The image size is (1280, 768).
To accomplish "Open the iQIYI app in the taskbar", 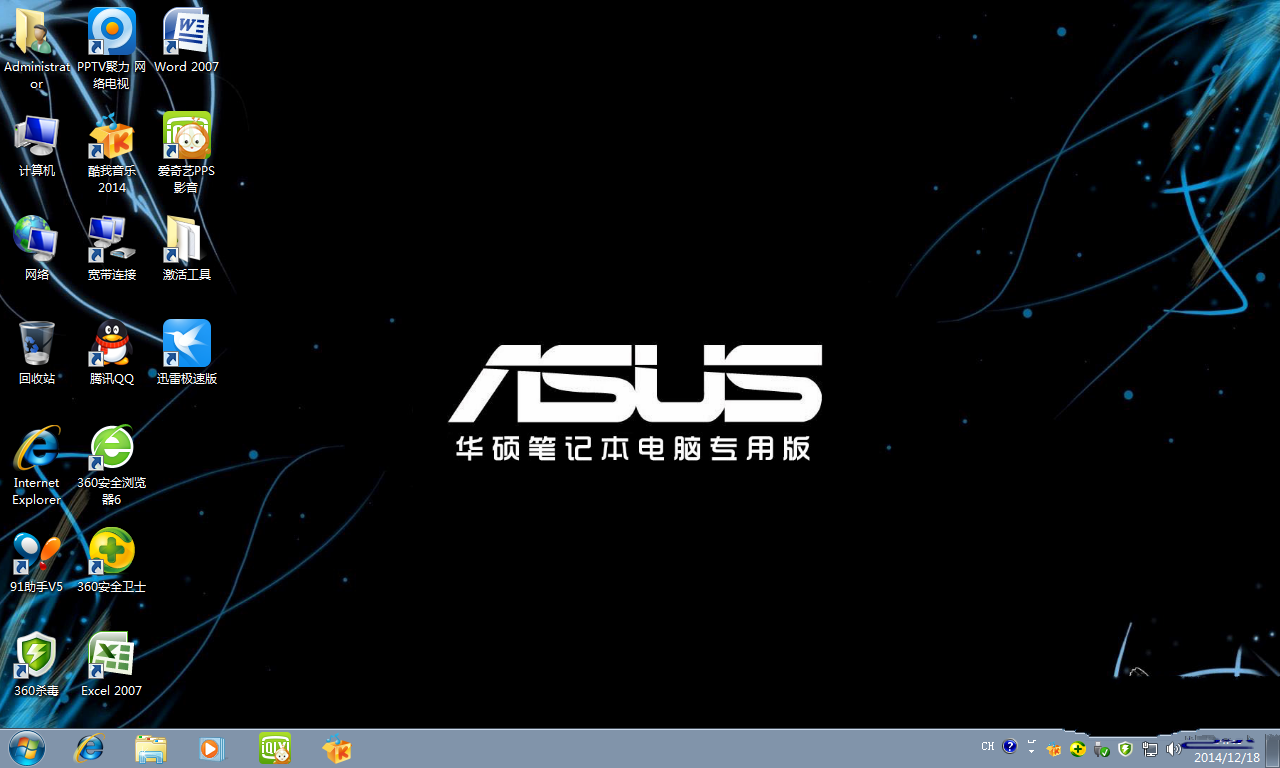I will point(275,748).
